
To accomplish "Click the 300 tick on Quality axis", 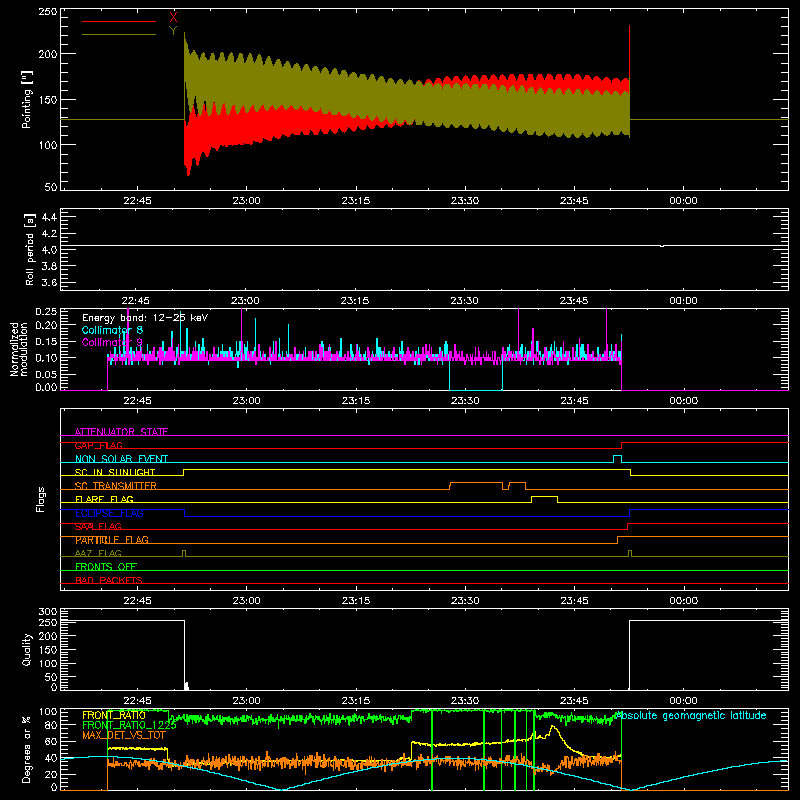I will click(x=48, y=612).
